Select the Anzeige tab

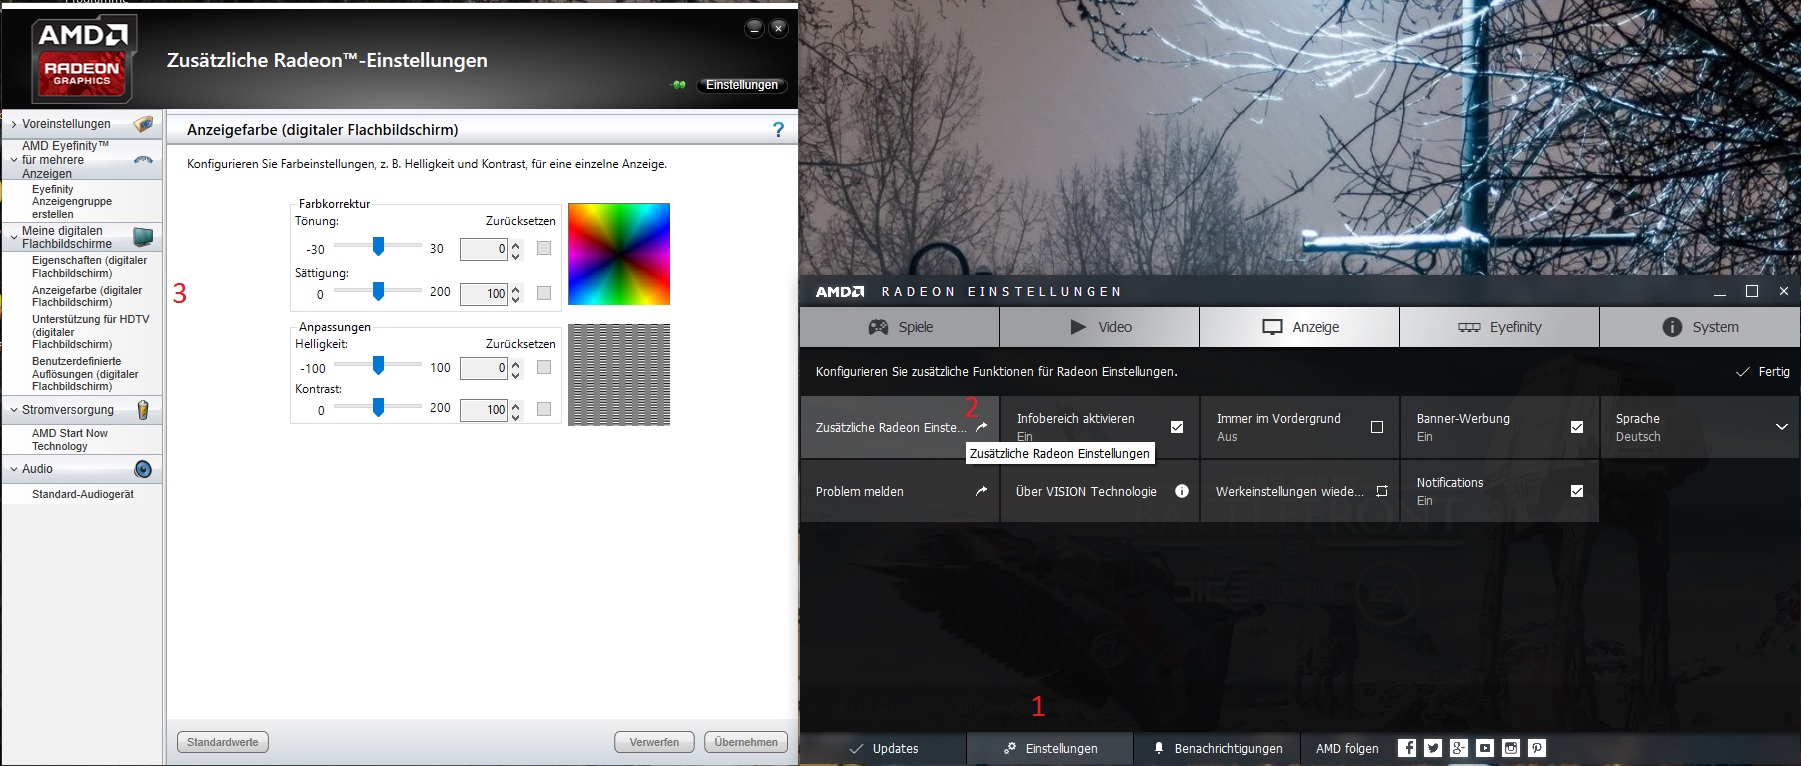coord(1299,327)
